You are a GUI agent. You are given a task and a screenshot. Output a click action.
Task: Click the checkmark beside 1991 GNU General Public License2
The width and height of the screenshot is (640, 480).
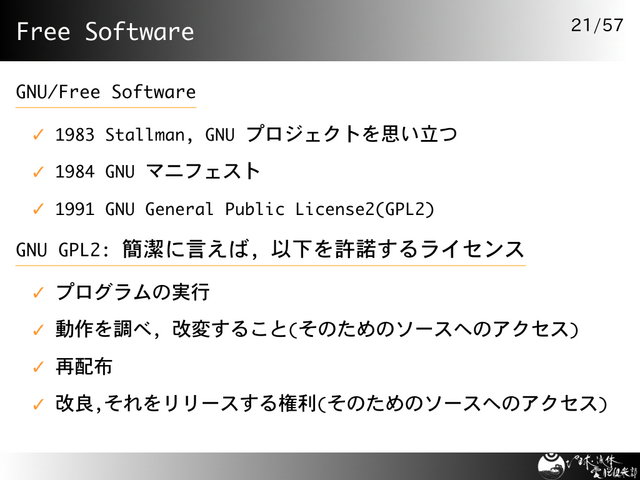[x=37, y=210]
